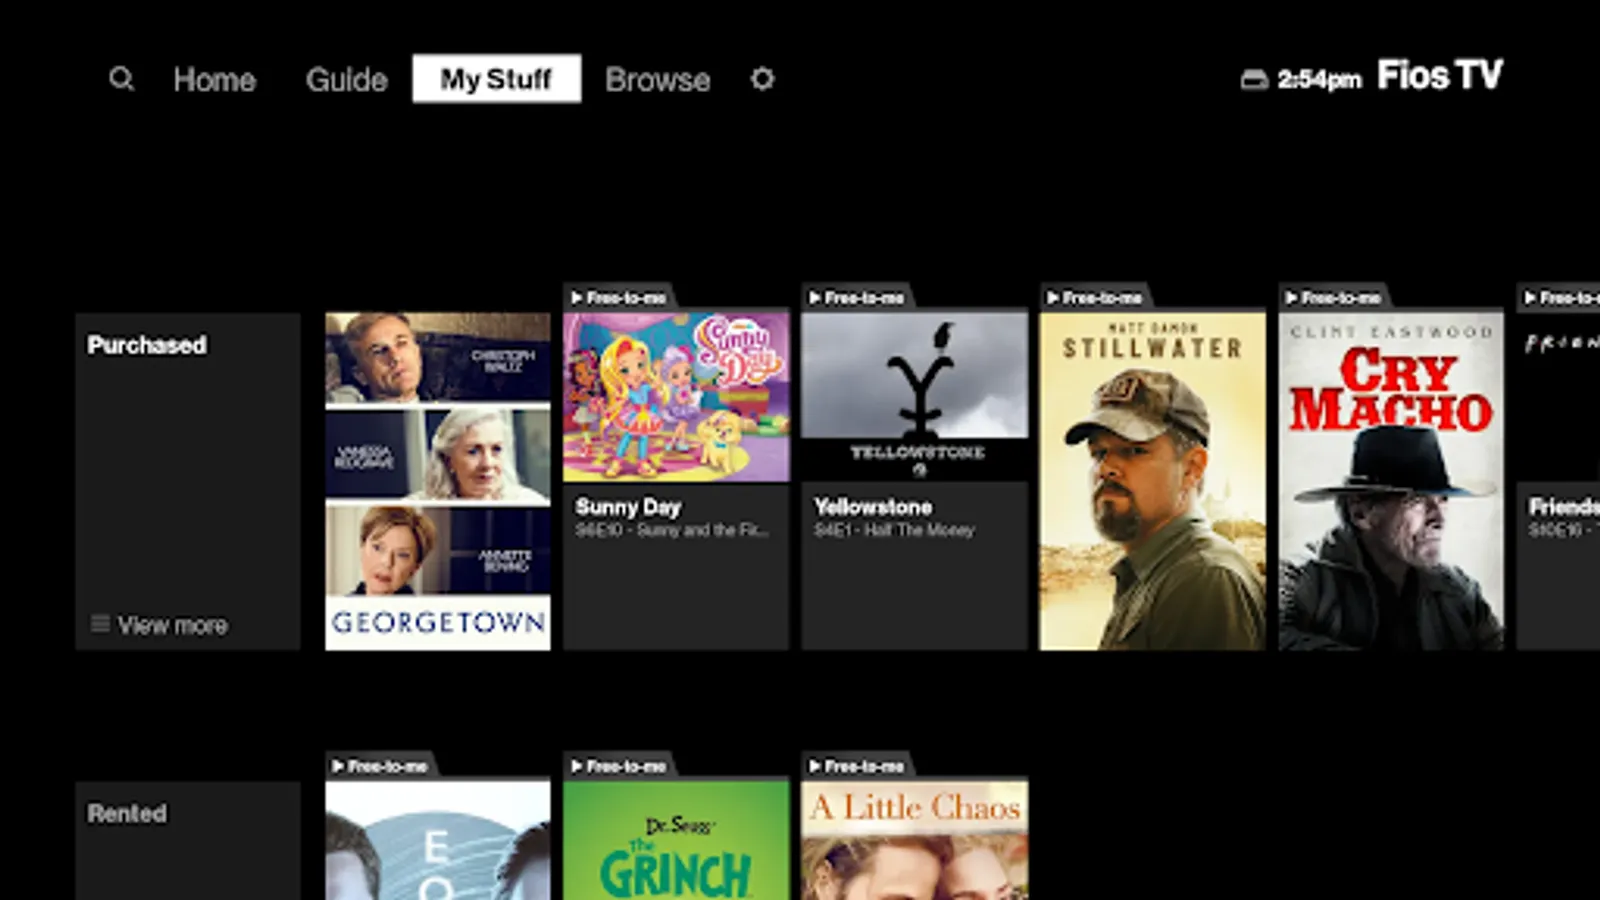Click the Free-to-me tag above Yellowstone

858,297
